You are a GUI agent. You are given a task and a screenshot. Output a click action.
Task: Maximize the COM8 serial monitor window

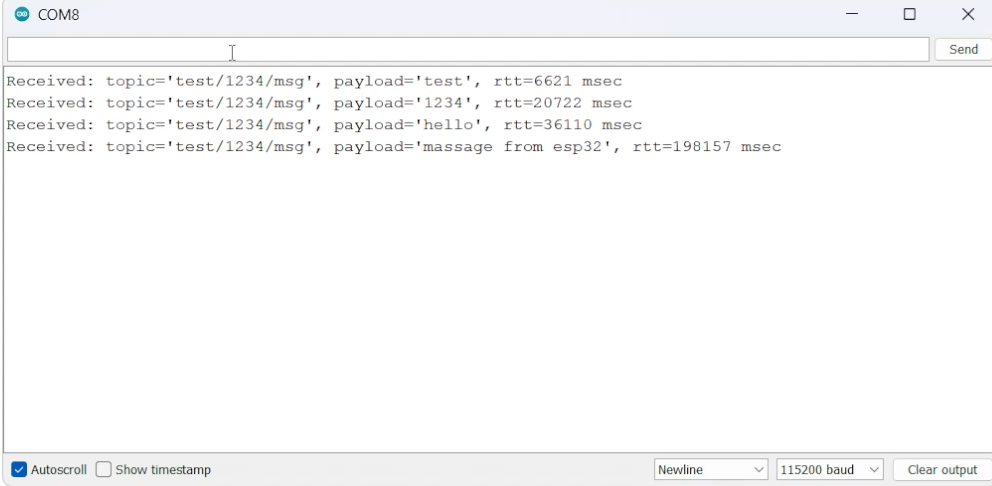coord(909,15)
